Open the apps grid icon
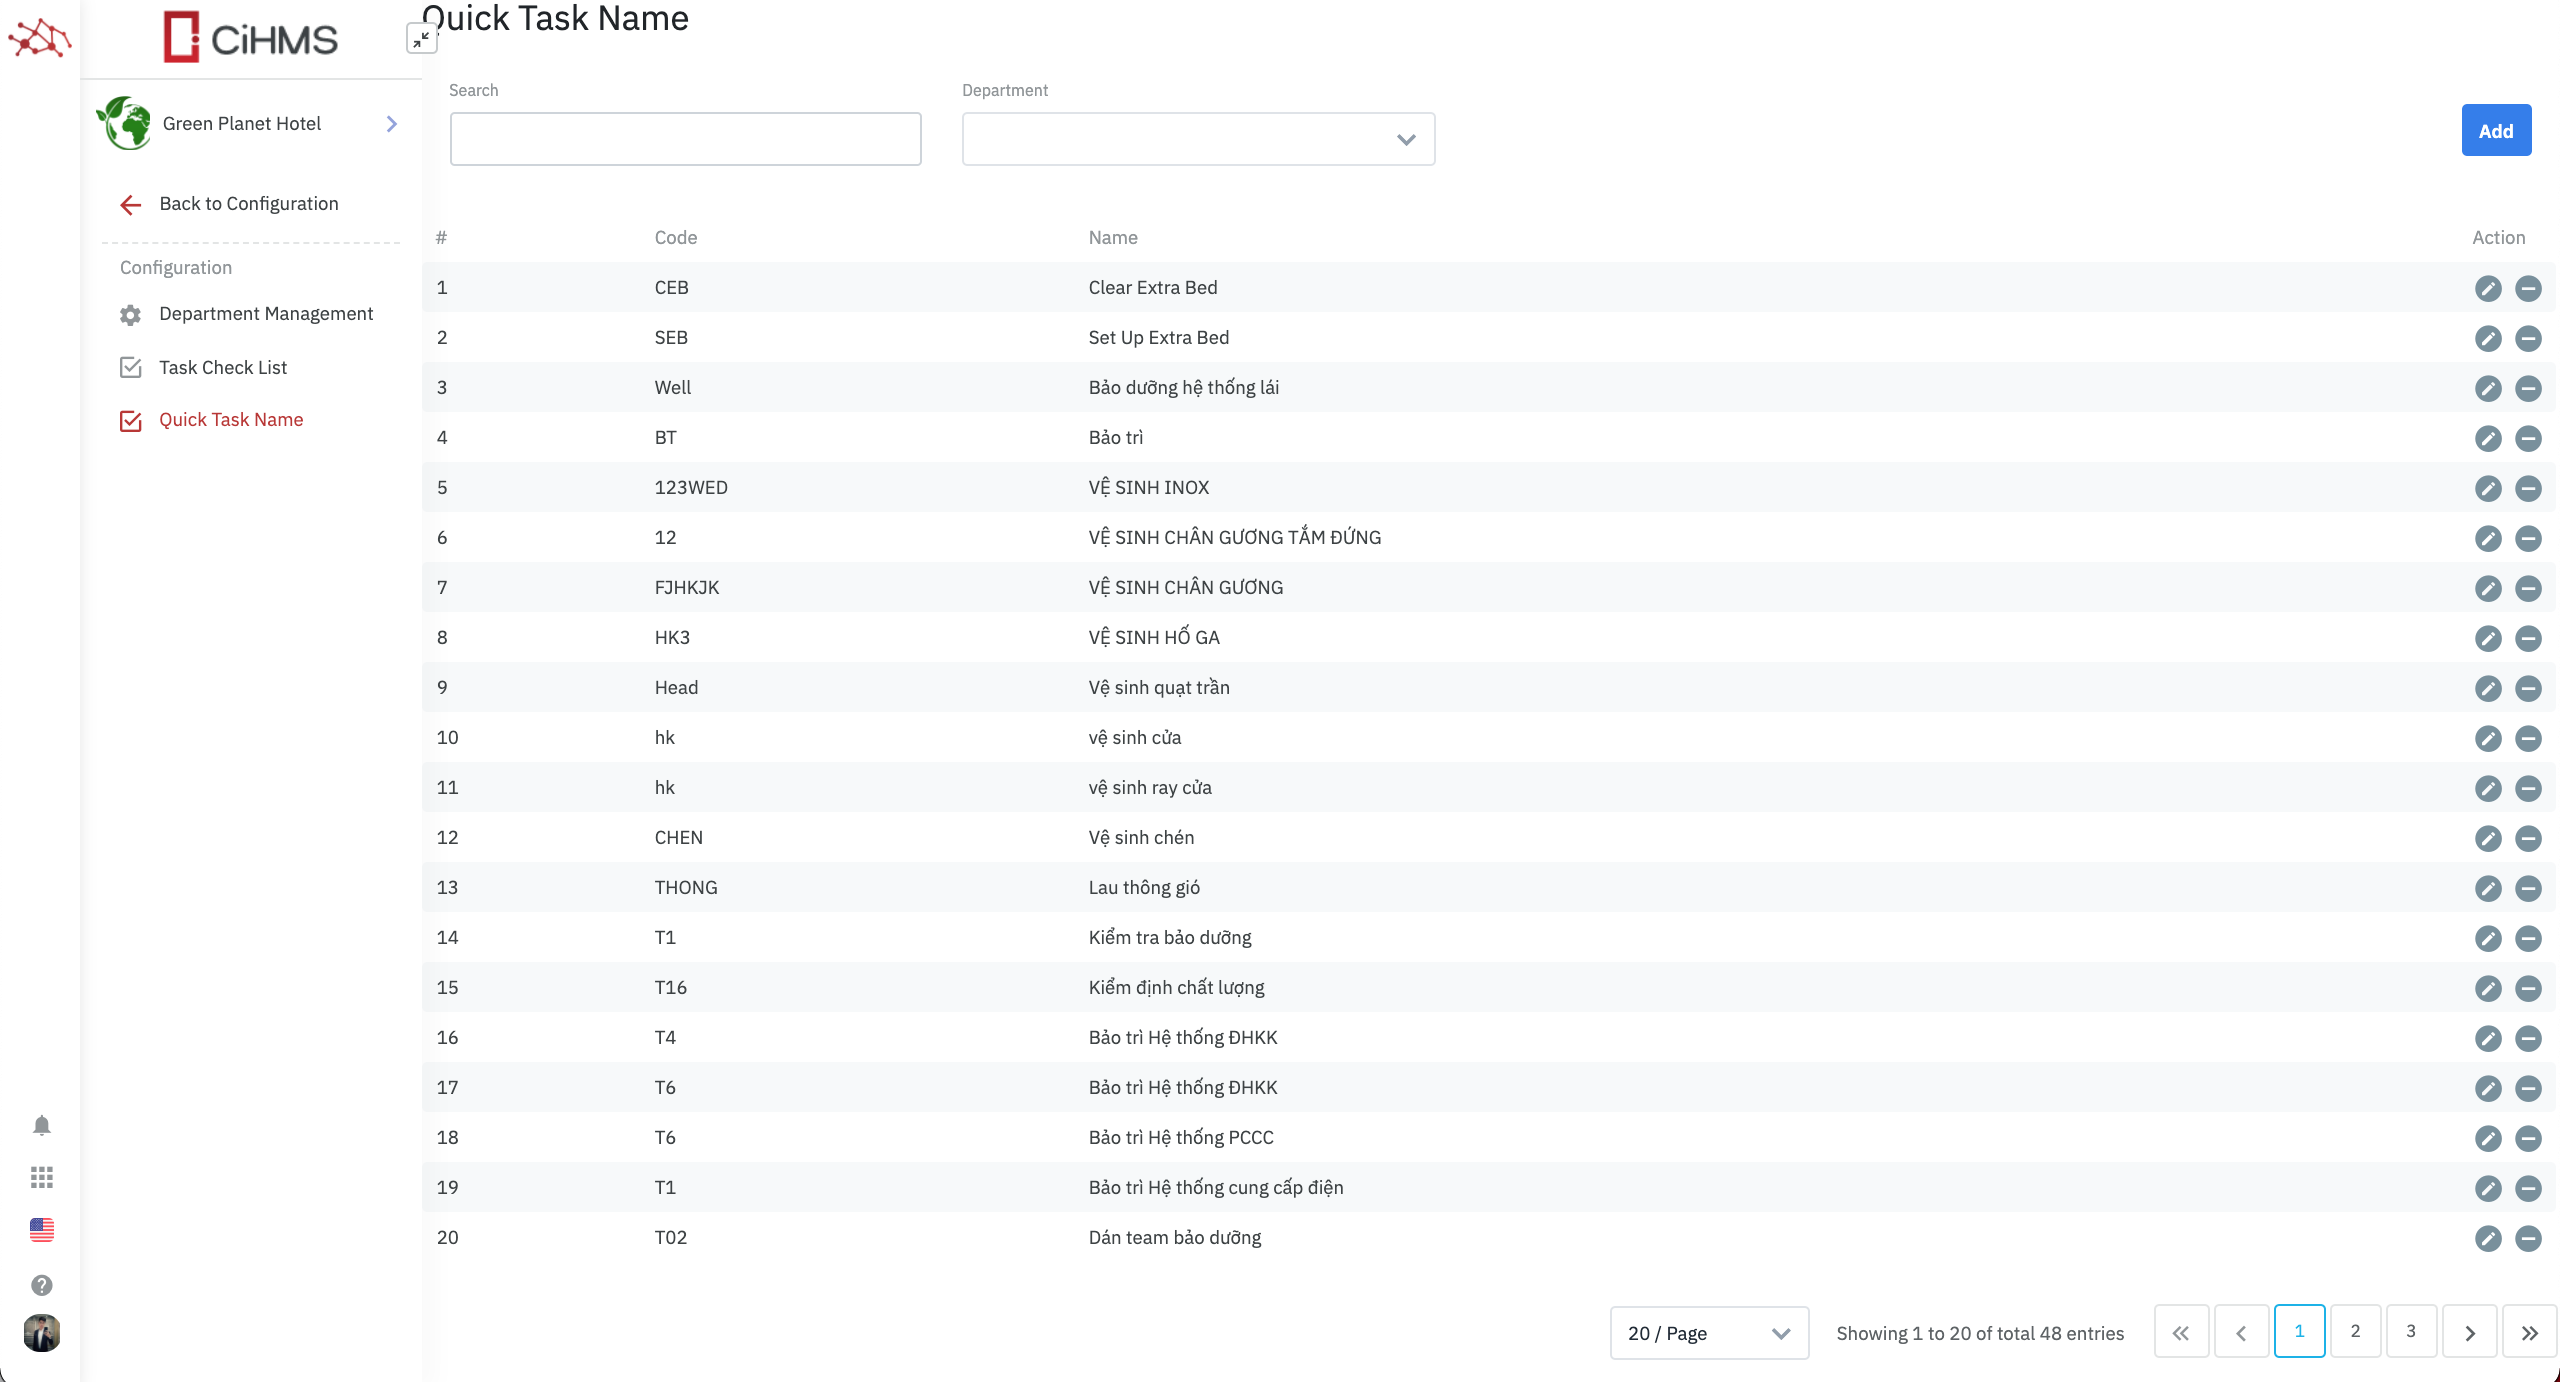2560x1382 pixels. pos(41,1177)
